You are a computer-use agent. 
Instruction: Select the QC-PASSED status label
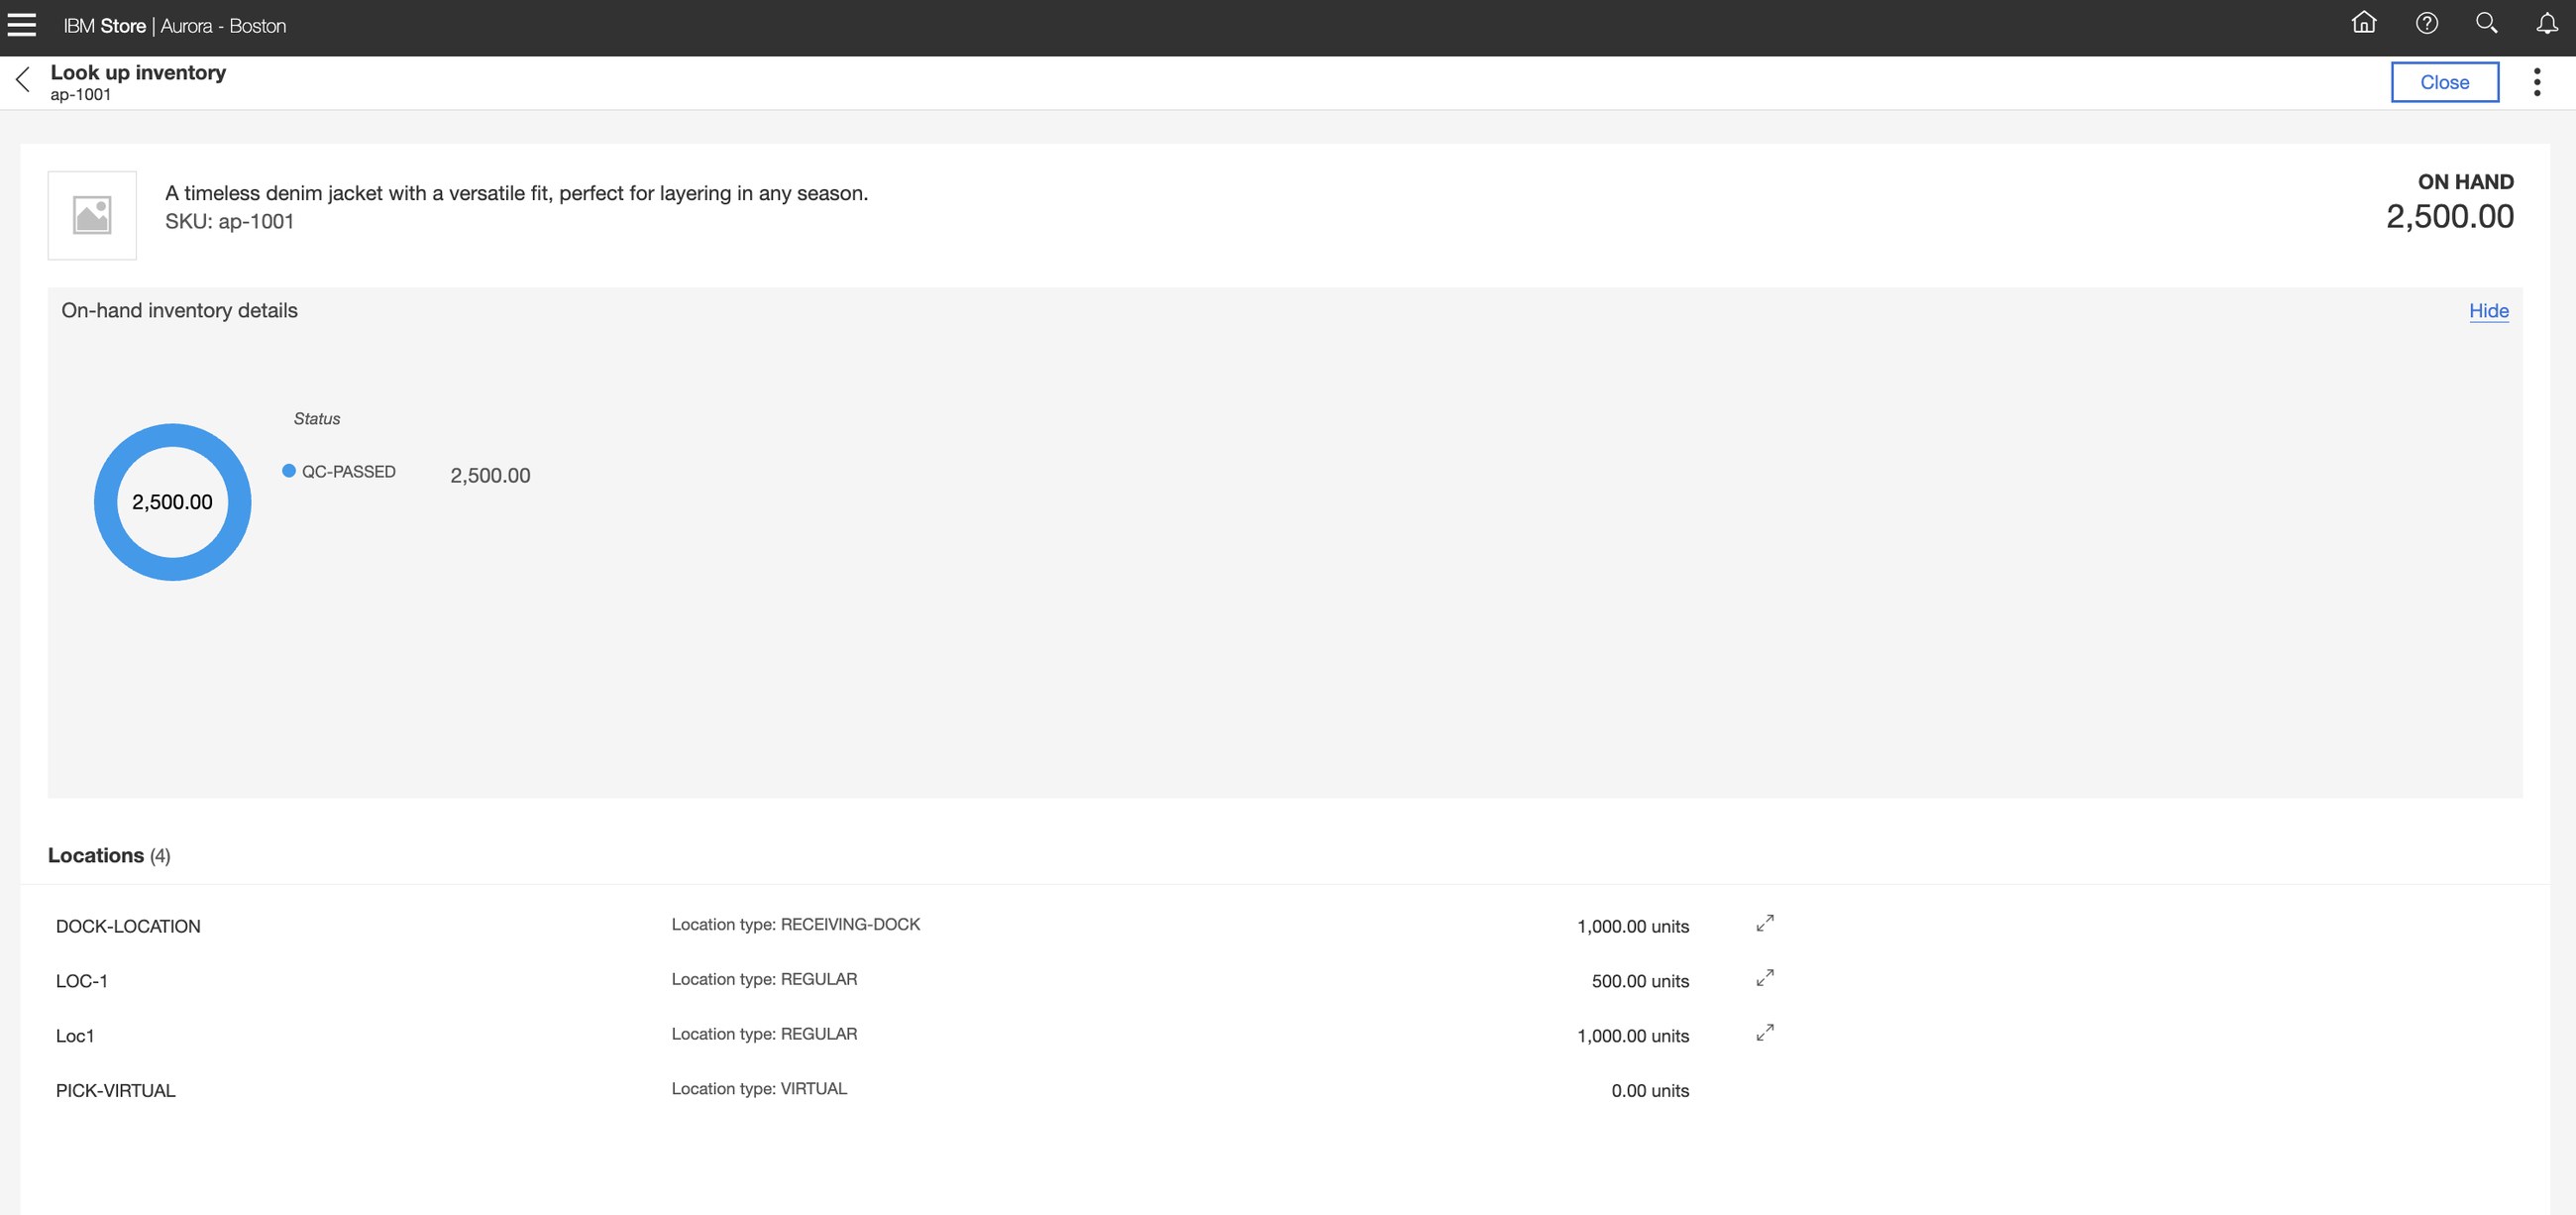pyautogui.click(x=349, y=472)
